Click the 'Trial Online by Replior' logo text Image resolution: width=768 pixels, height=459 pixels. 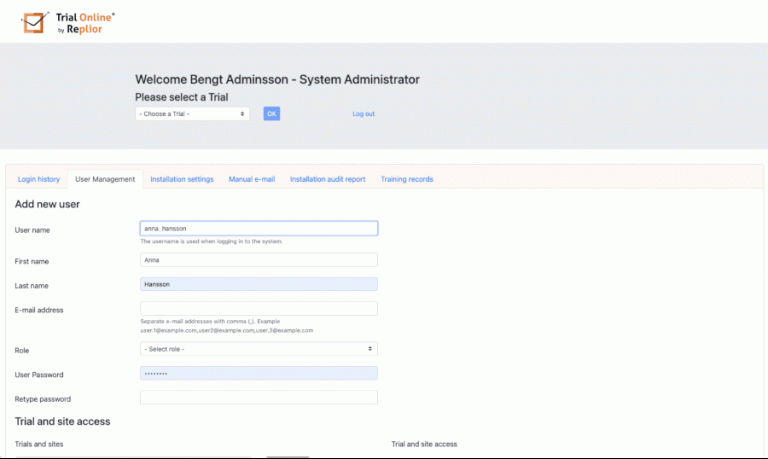pos(86,23)
